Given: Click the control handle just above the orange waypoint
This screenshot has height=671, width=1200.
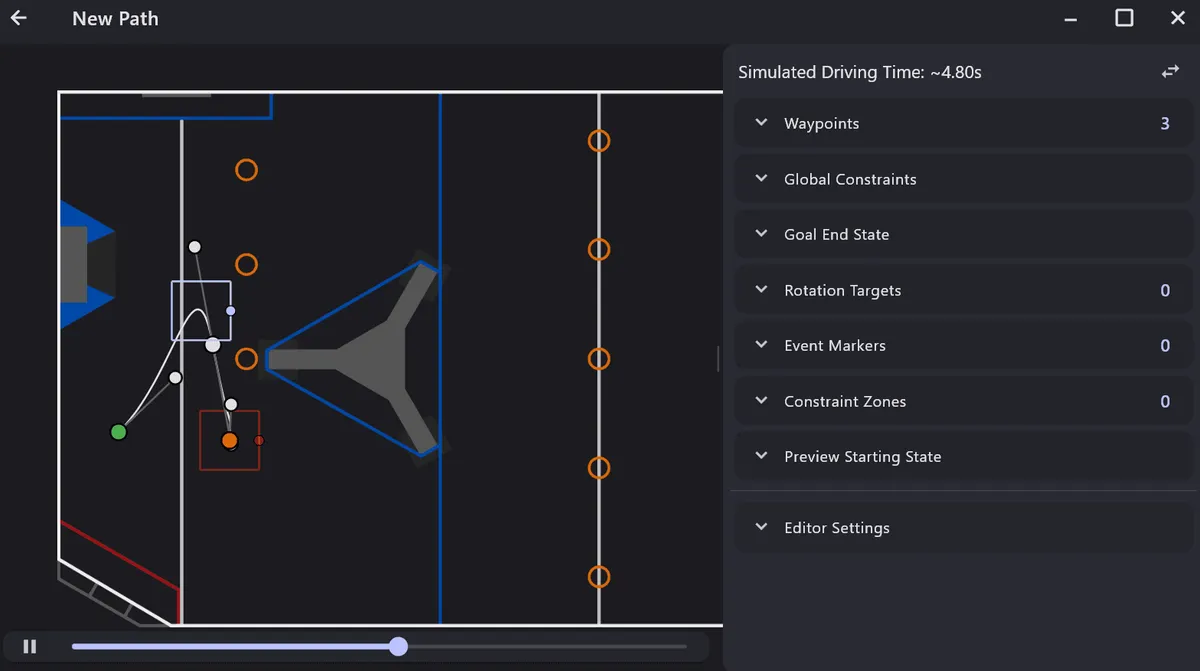Looking at the screenshot, I should [x=231, y=404].
